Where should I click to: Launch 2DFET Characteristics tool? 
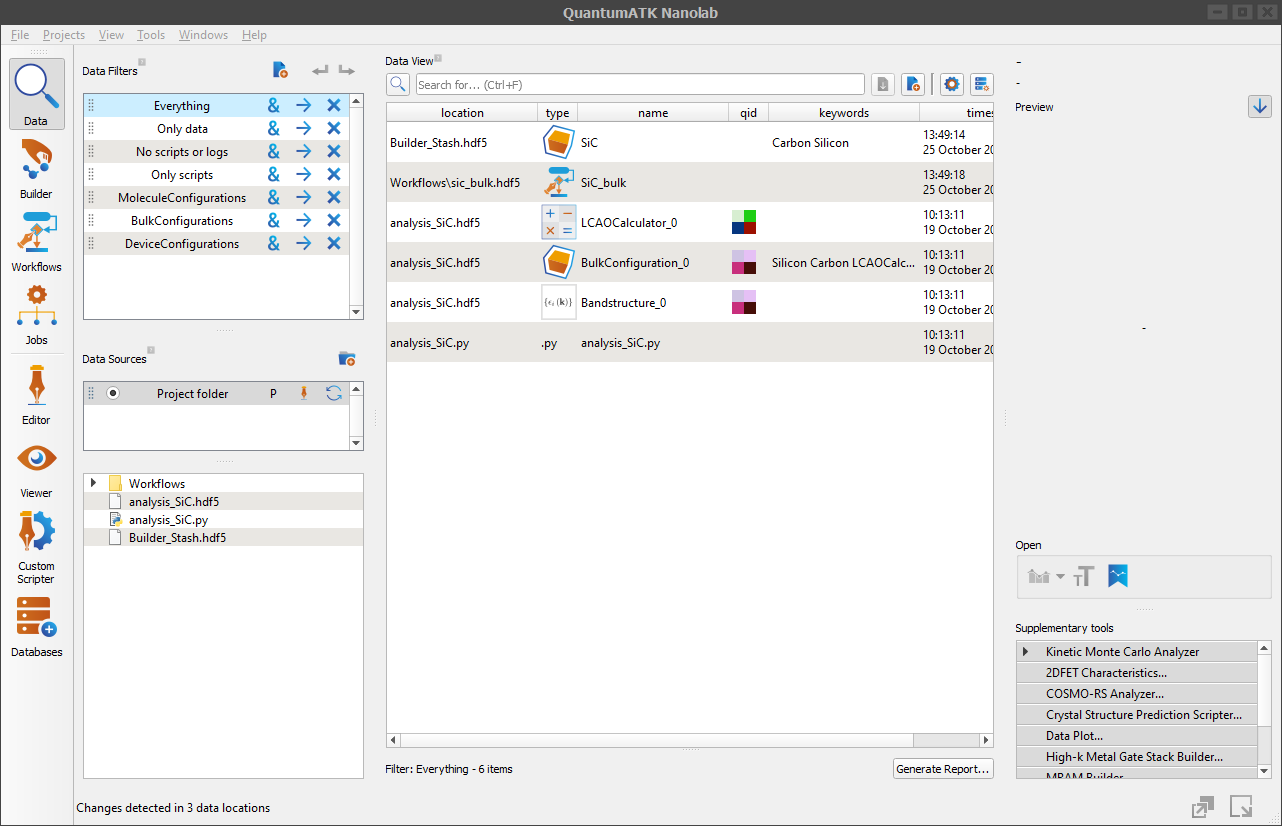(1137, 673)
